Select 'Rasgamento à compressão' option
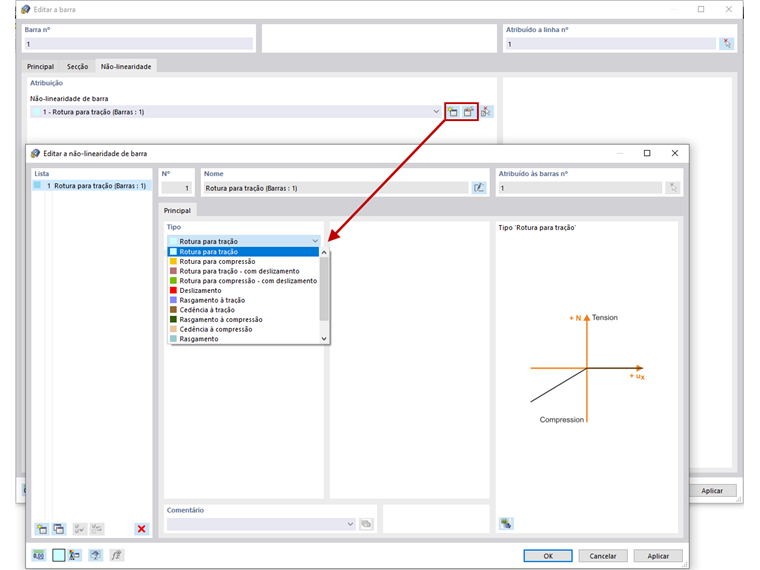Viewport: 760px width, 570px height. [243, 319]
